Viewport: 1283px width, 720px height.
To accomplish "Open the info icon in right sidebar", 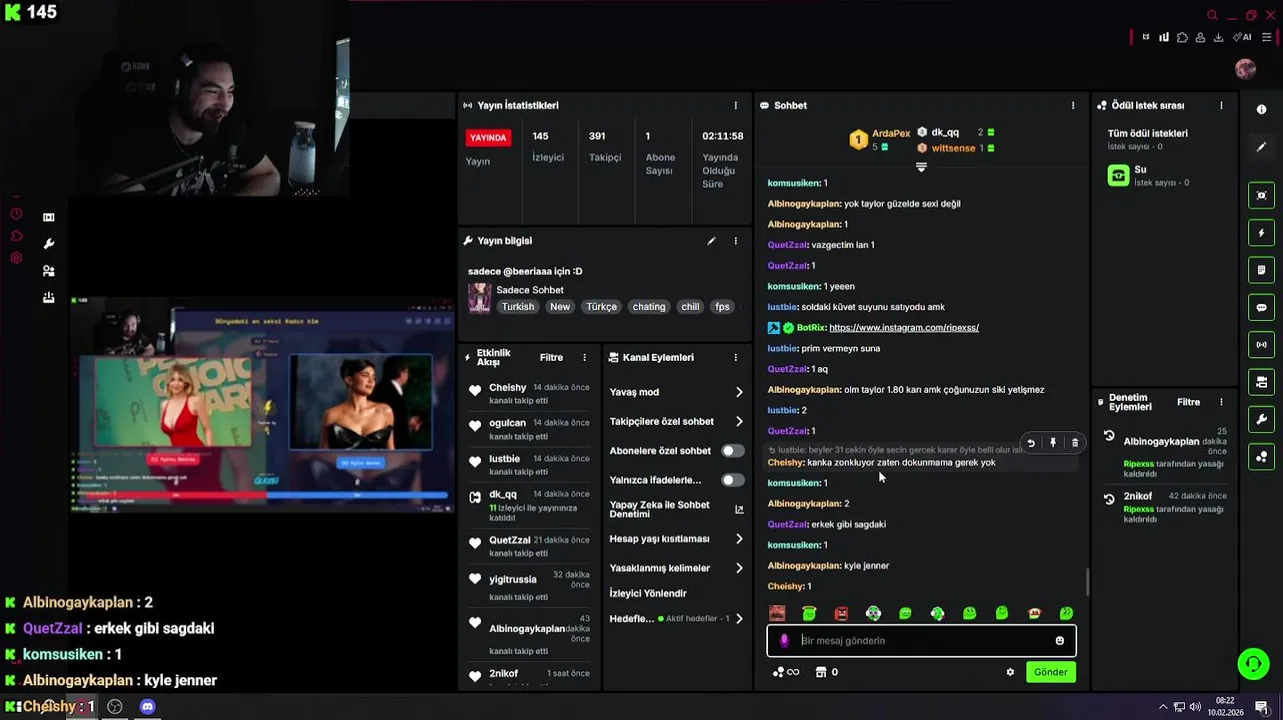I will point(1261,110).
